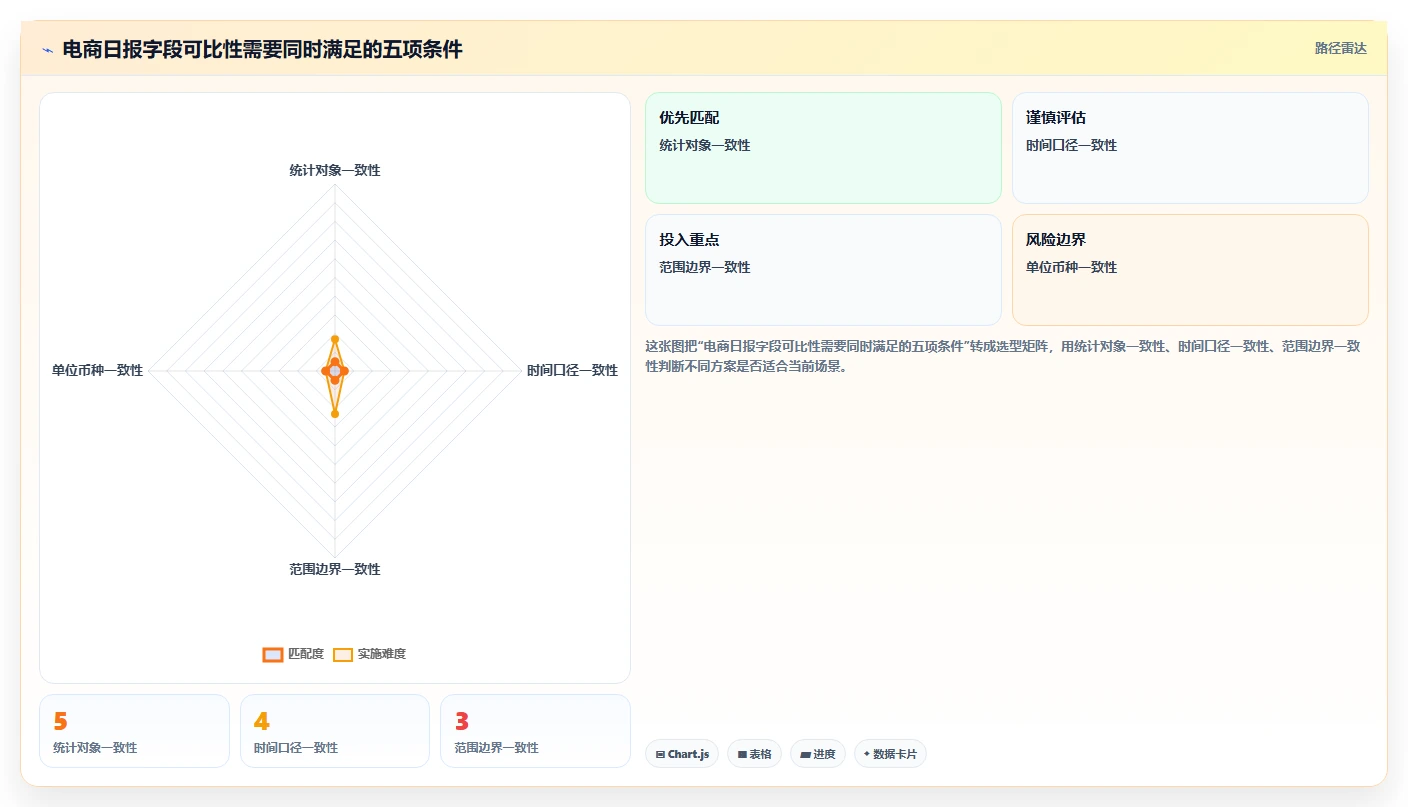This screenshot has height=807, width=1408.
Task: Toggle the 实施难度 legend swatch
Action: [x=343, y=654]
